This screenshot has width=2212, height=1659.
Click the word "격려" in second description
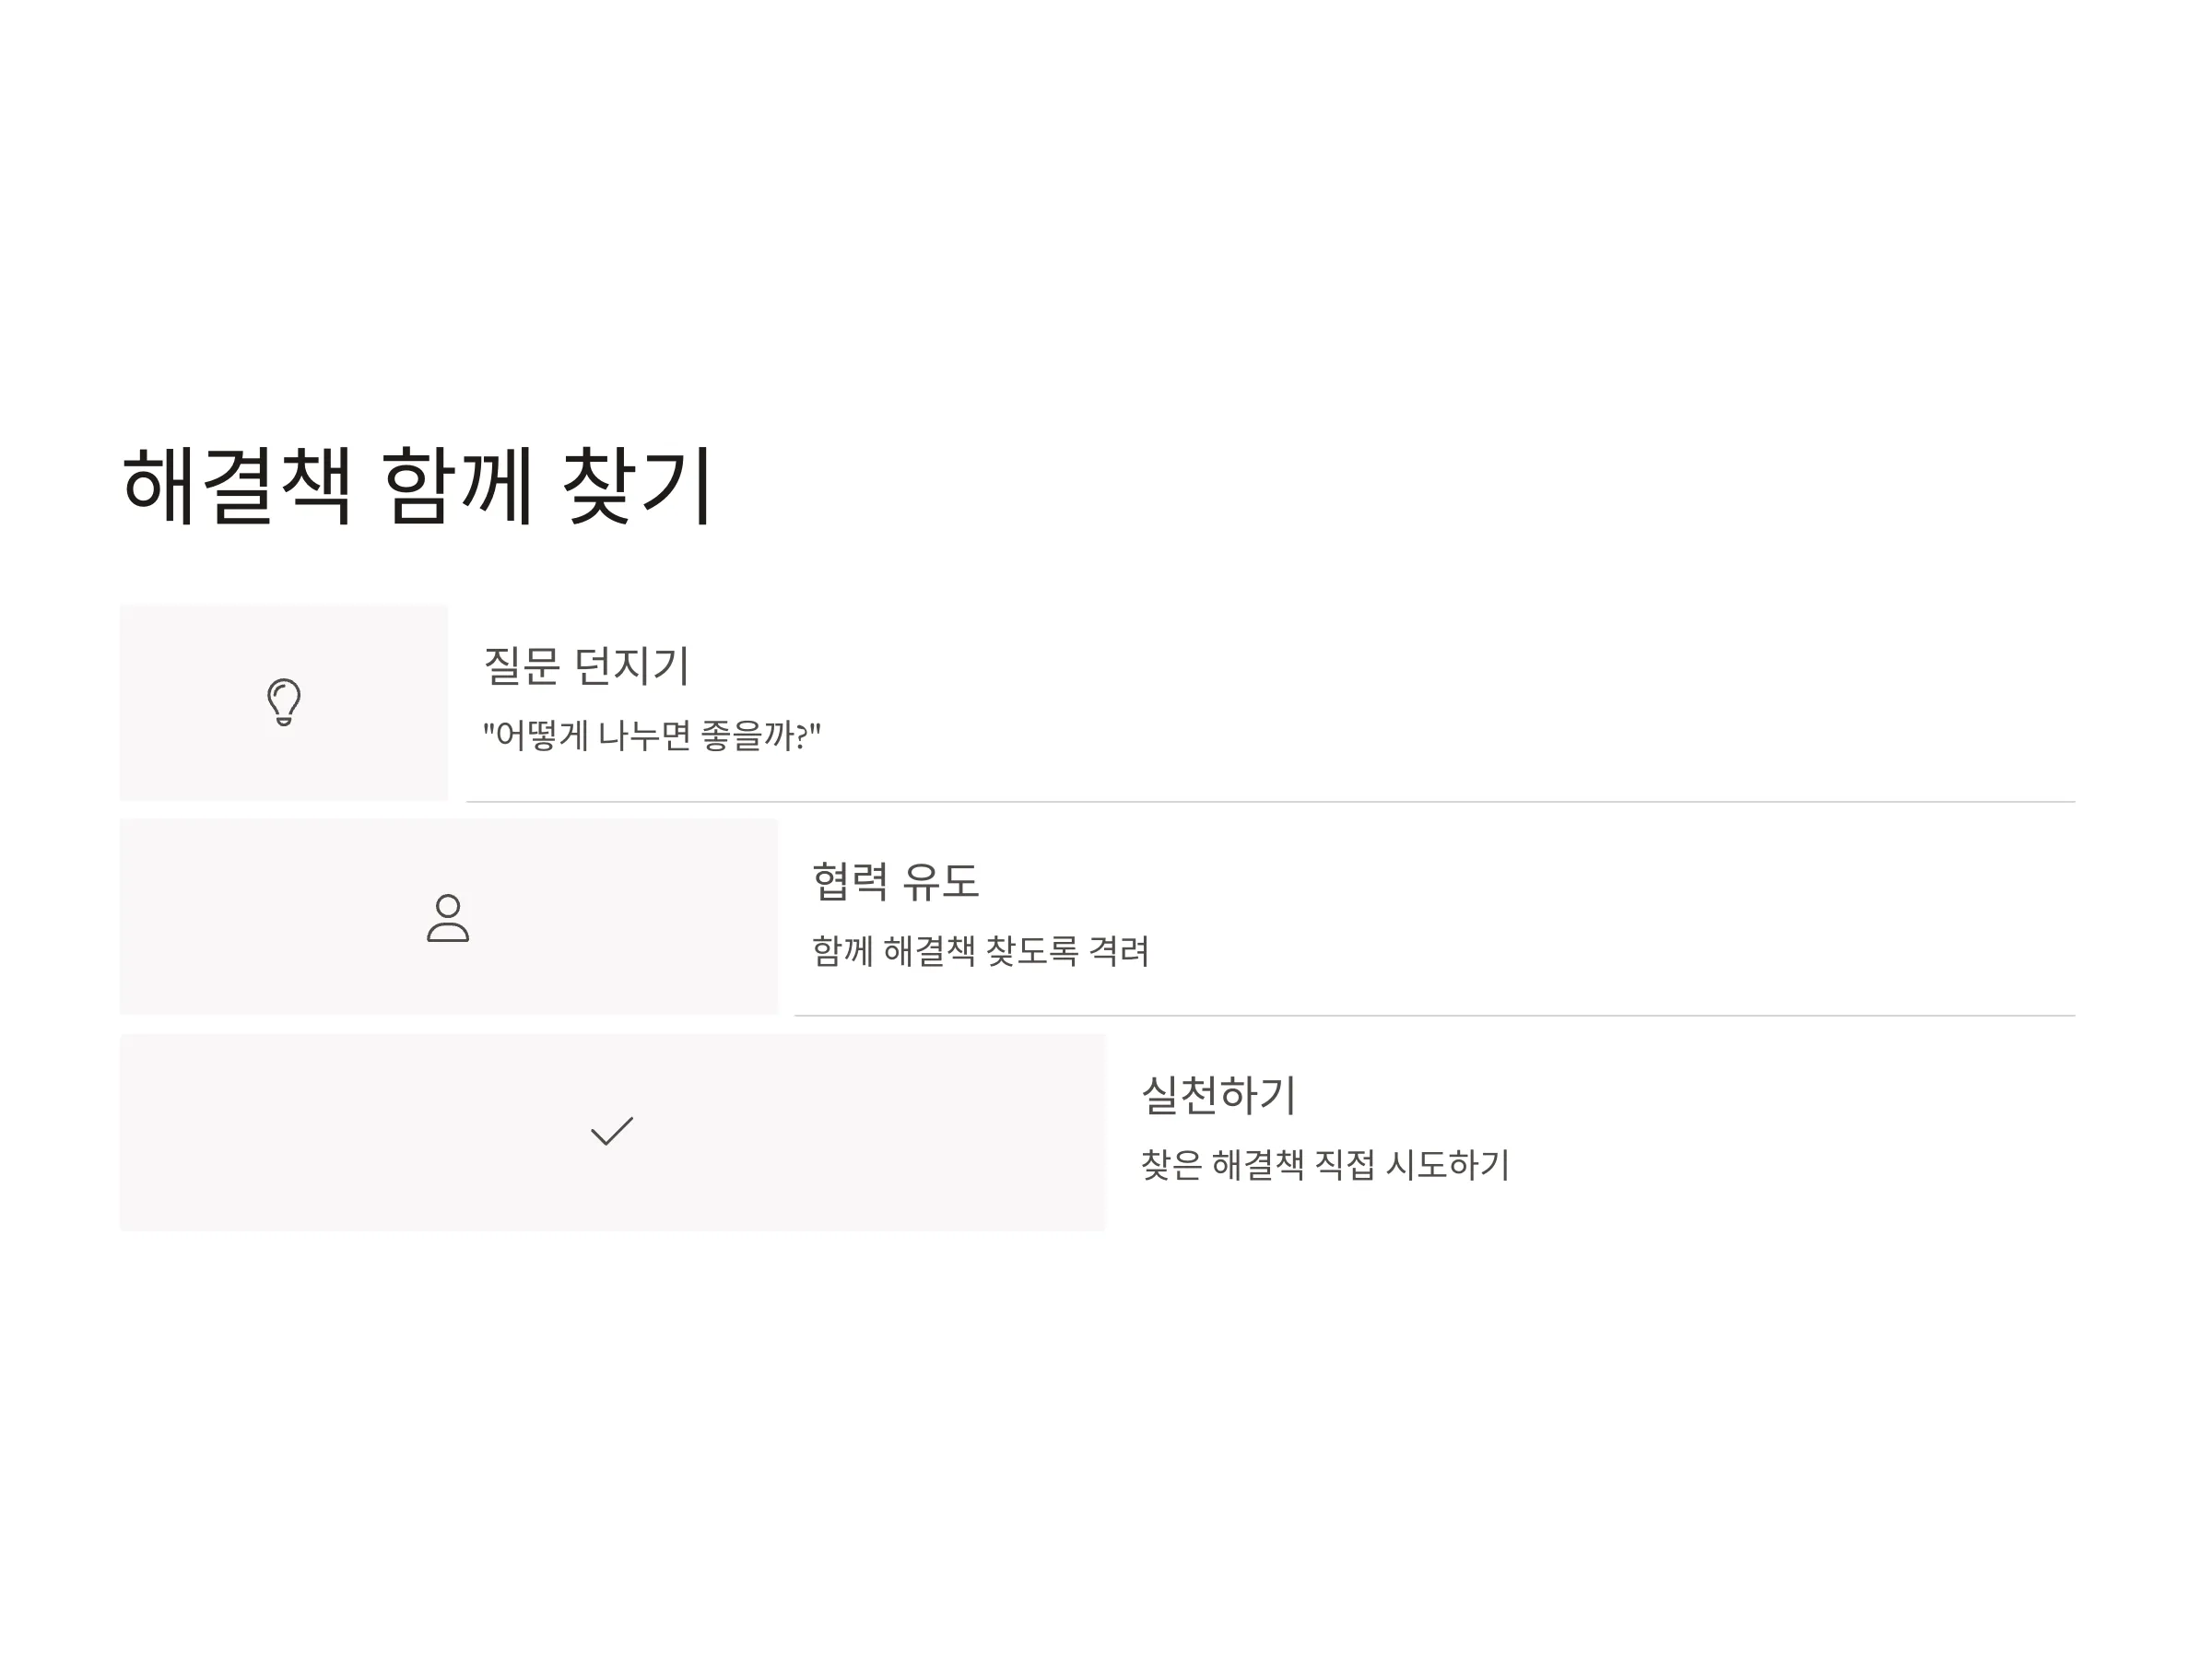pyautogui.click(x=1119, y=950)
